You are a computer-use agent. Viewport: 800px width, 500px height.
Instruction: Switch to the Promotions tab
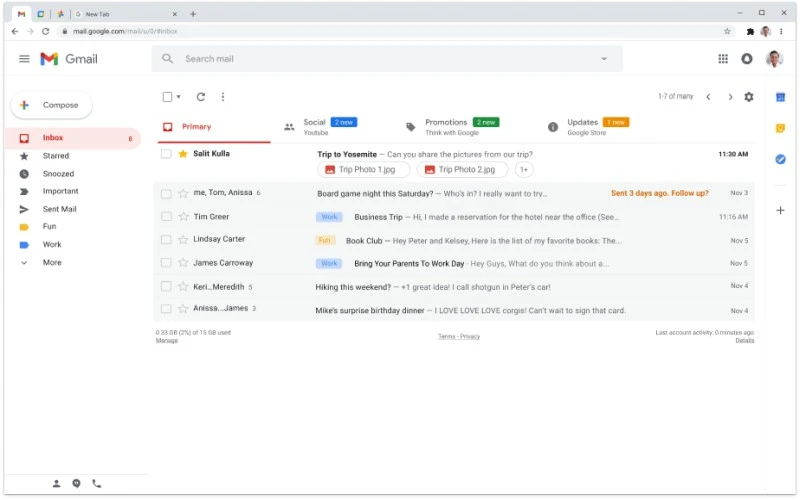445,126
